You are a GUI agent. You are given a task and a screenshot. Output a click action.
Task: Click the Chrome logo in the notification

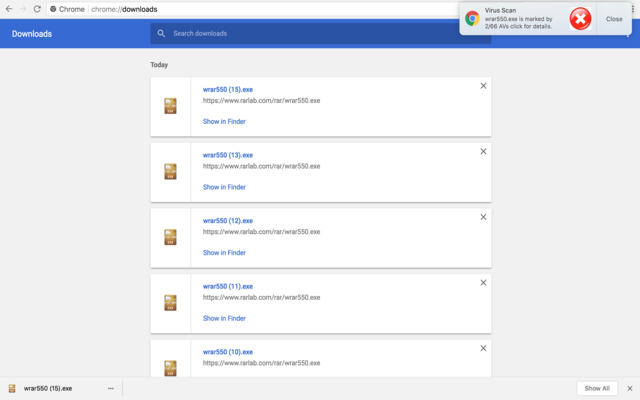tap(472, 19)
